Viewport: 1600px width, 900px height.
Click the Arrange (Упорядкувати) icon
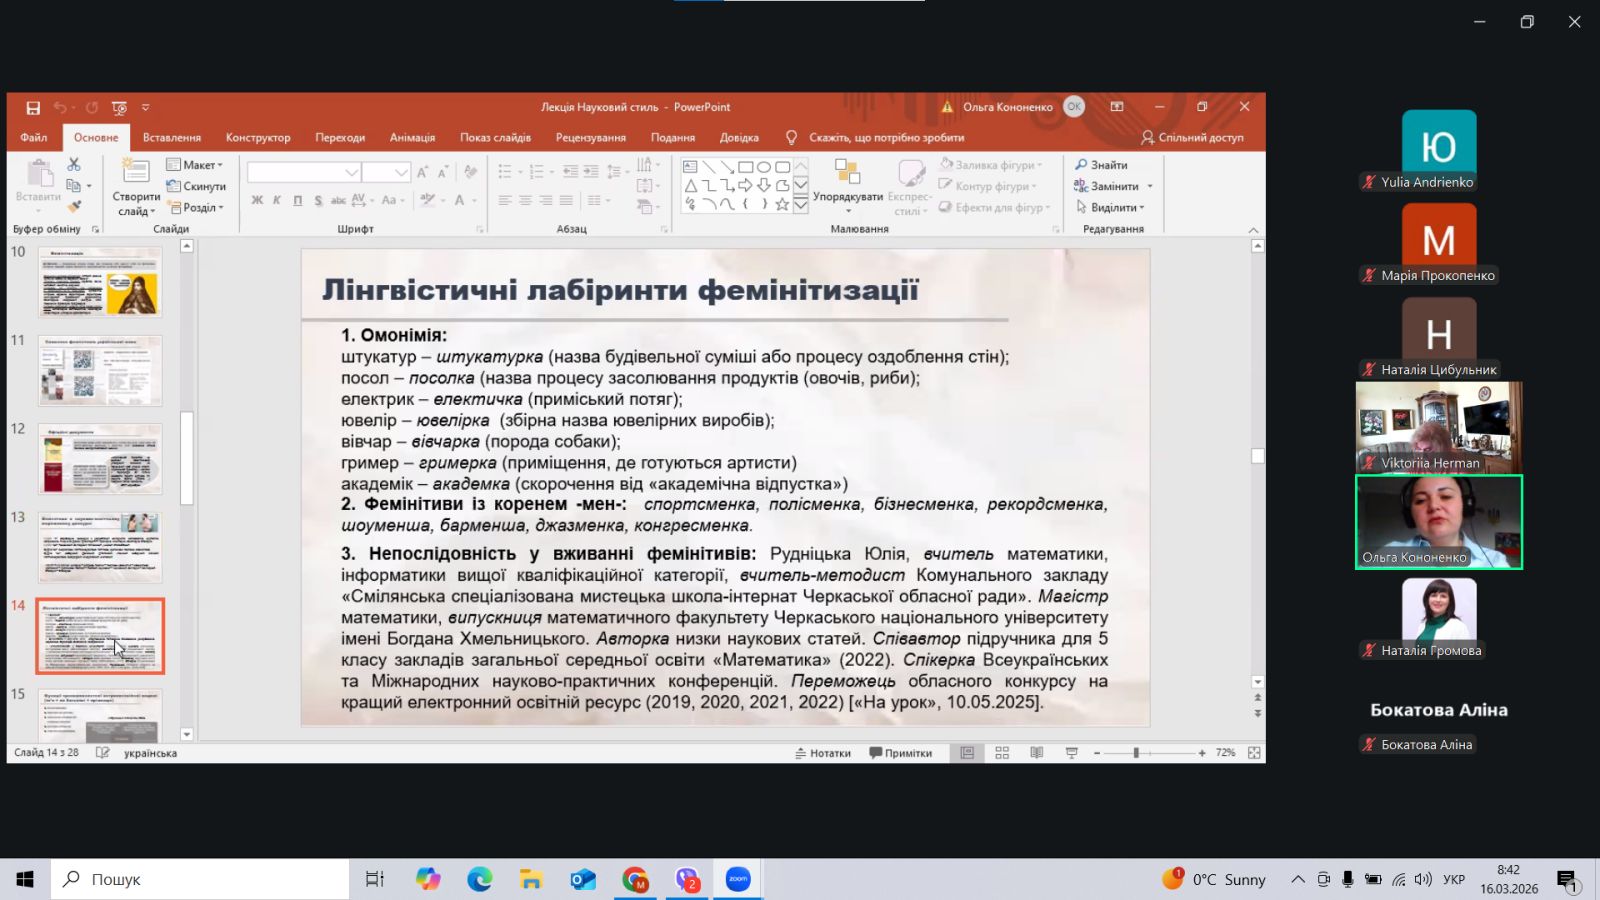(x=847, y=175)
